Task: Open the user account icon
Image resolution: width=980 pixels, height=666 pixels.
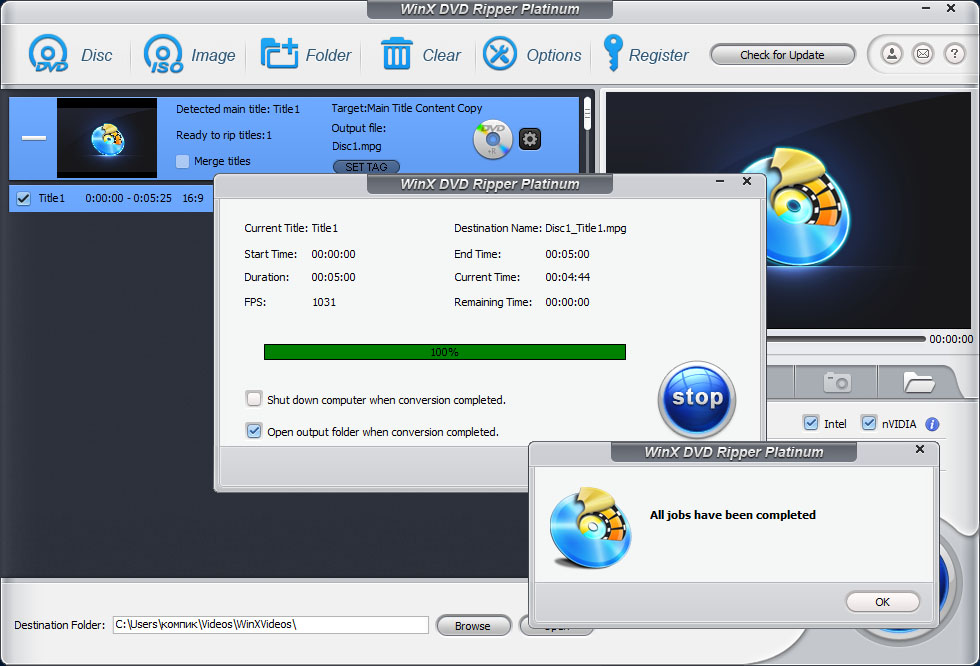Action: [892, 54]
